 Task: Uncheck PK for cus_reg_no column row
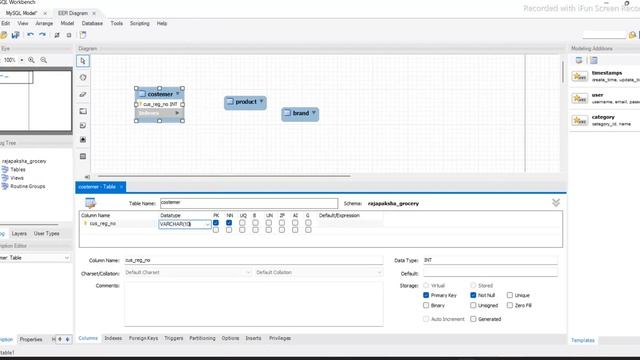[216, 223]
